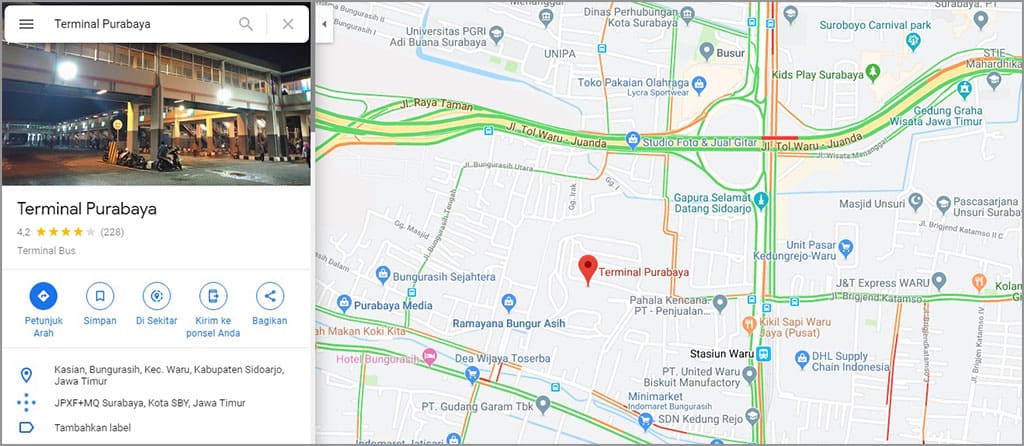Save place with Simpan icon
The height and width of the screenshot is (446, 1024).
coord(100,296)
